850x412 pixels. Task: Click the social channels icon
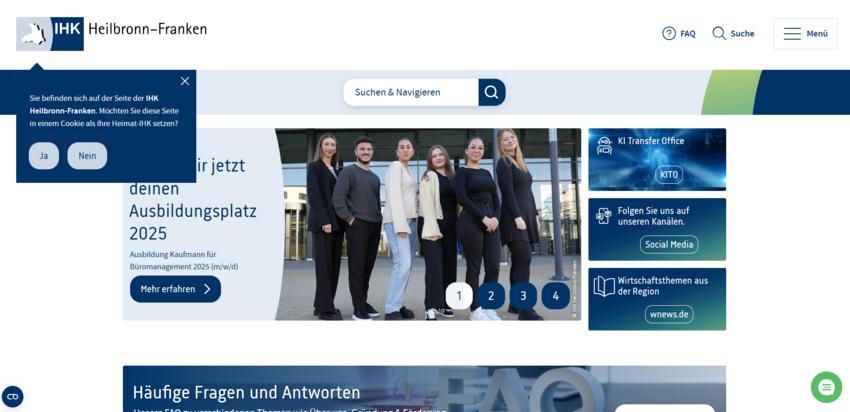tap(603, 215)
